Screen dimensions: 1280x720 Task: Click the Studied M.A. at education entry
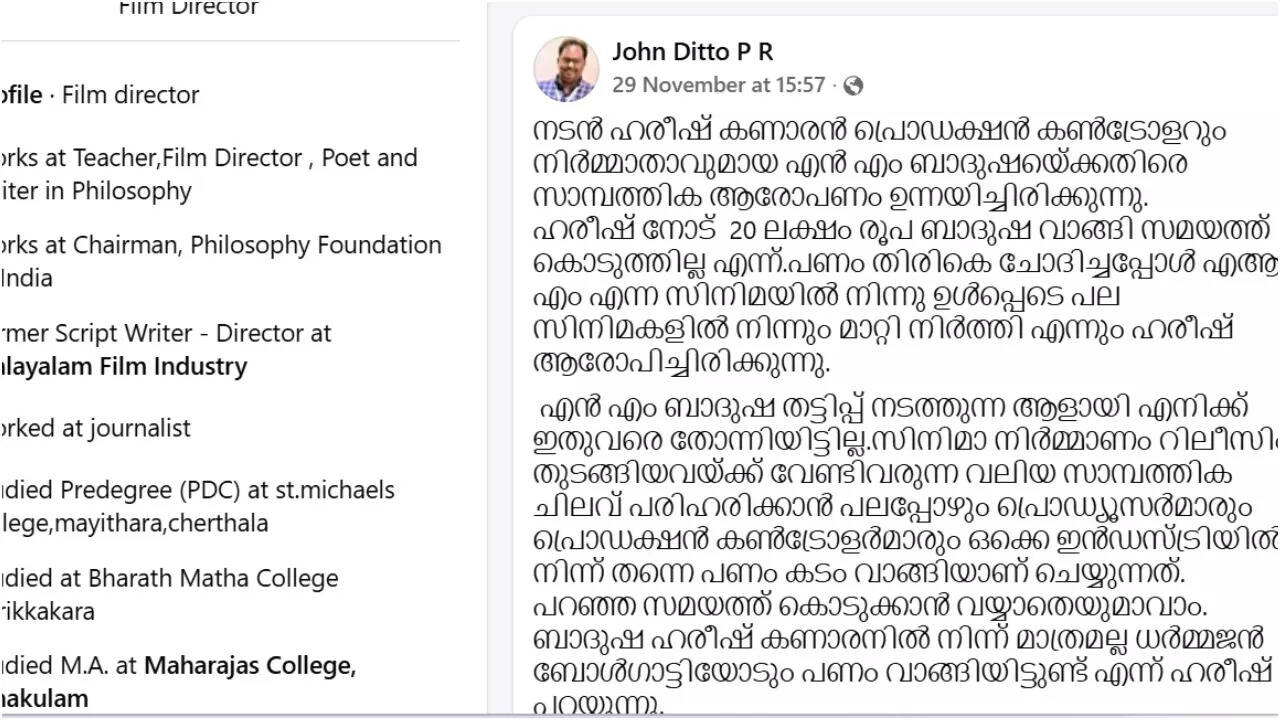point(178,681)
